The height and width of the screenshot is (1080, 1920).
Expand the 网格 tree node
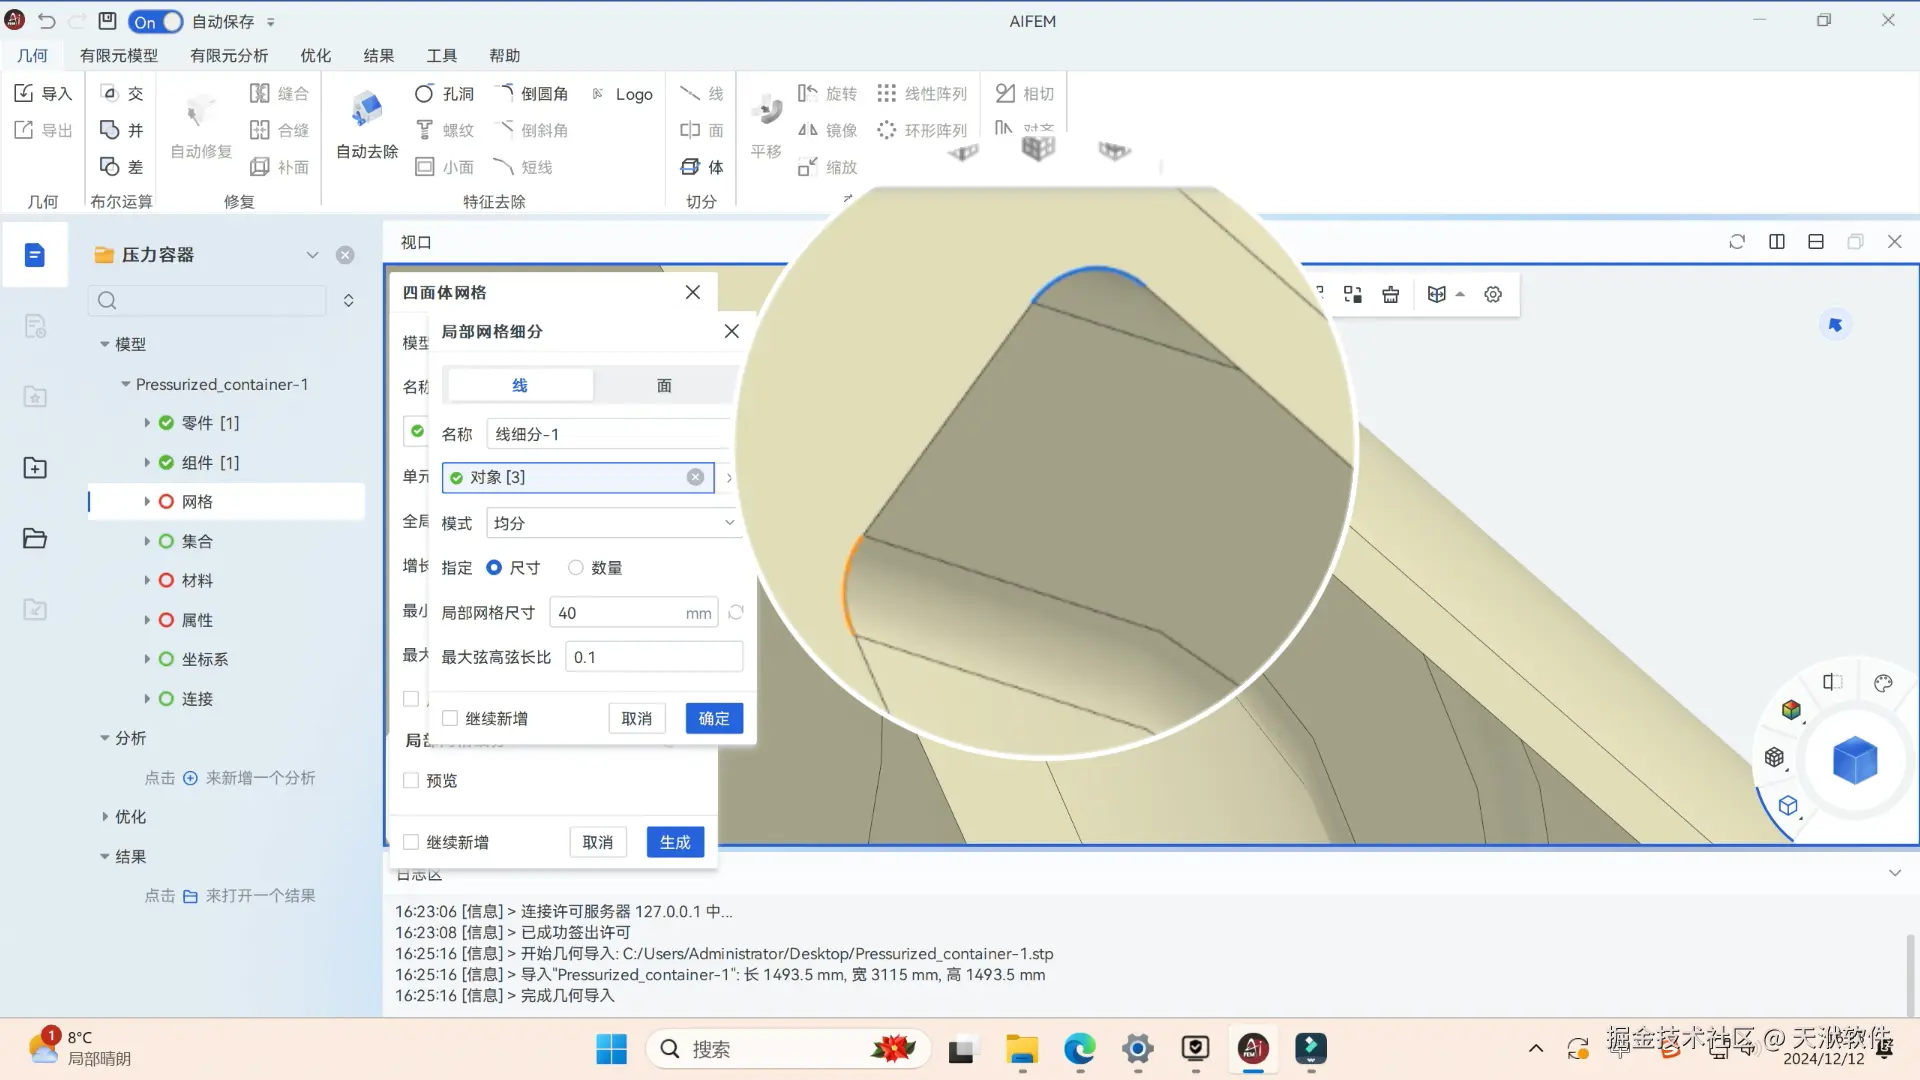pyautogui.click(x=147, y=501)
